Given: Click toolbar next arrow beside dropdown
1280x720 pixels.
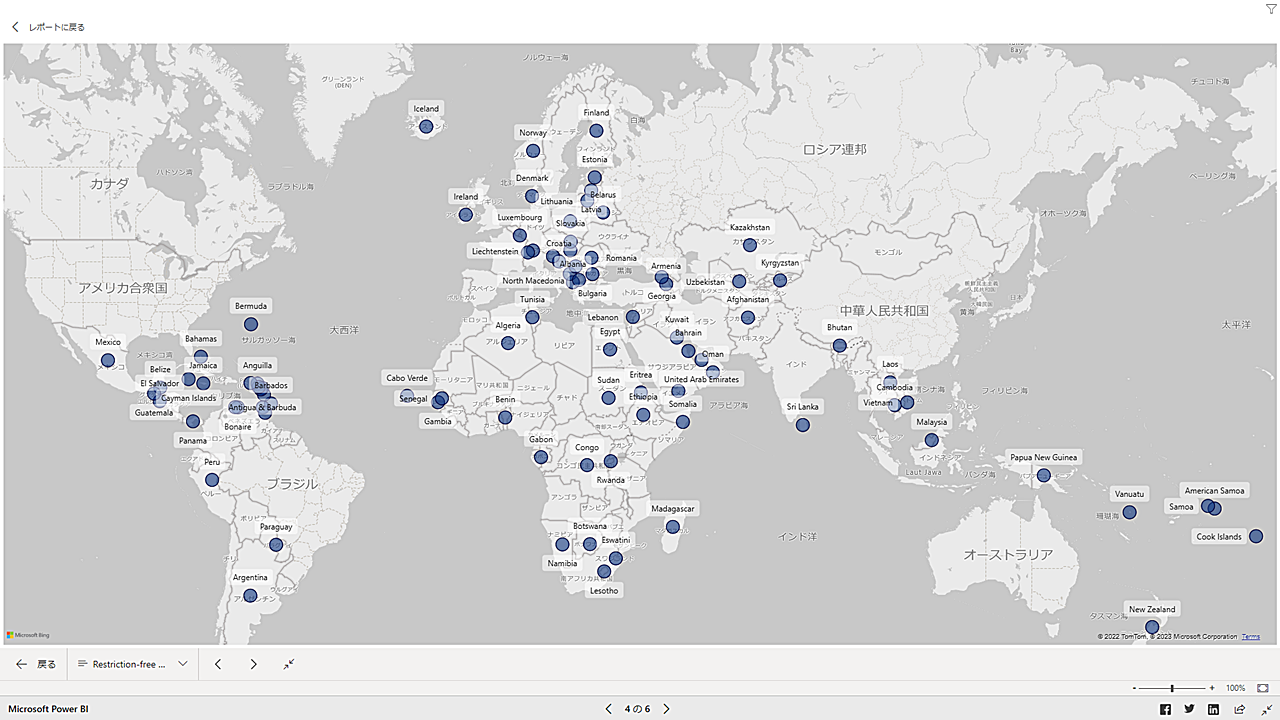Looking at the screenshot, I should (x=254, y=664).
